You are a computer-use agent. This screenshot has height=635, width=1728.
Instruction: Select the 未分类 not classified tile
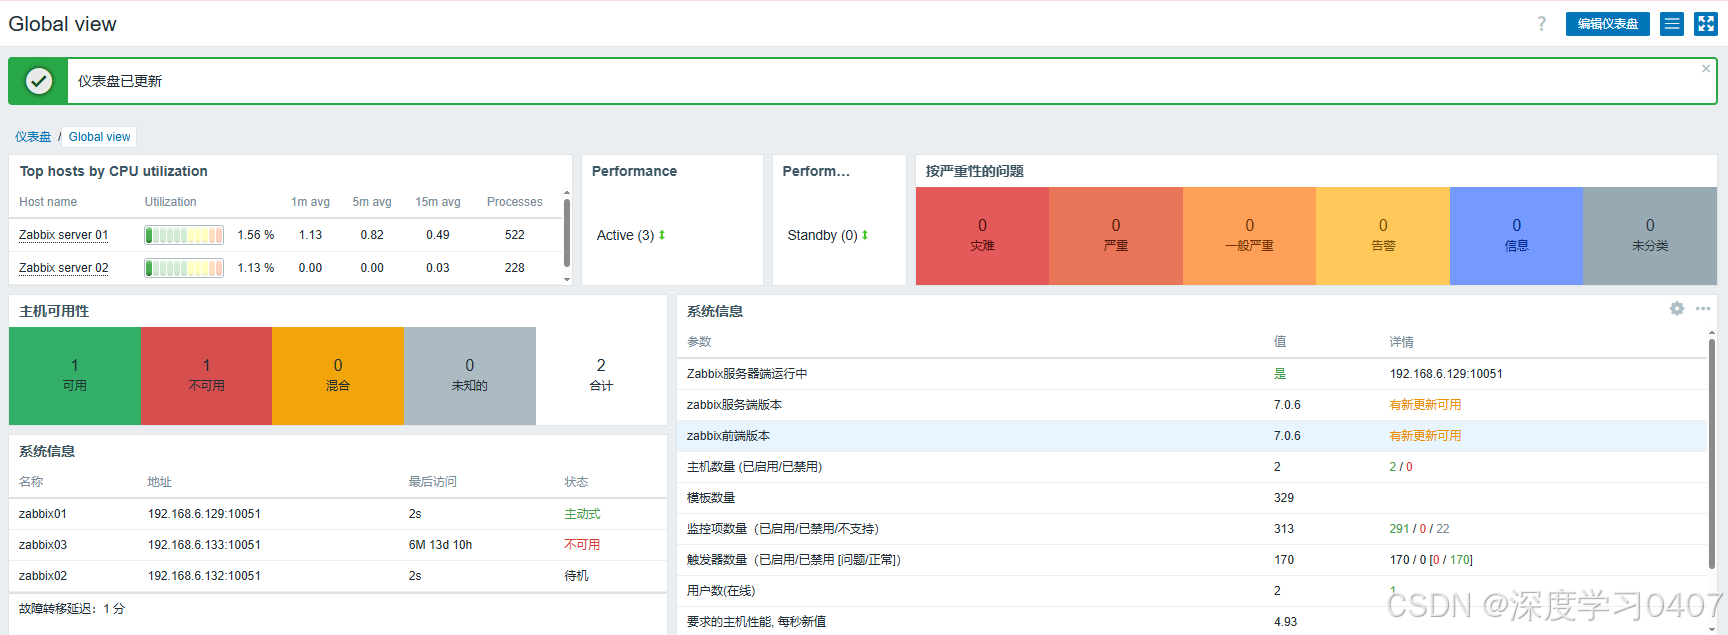click(1650, 236)
